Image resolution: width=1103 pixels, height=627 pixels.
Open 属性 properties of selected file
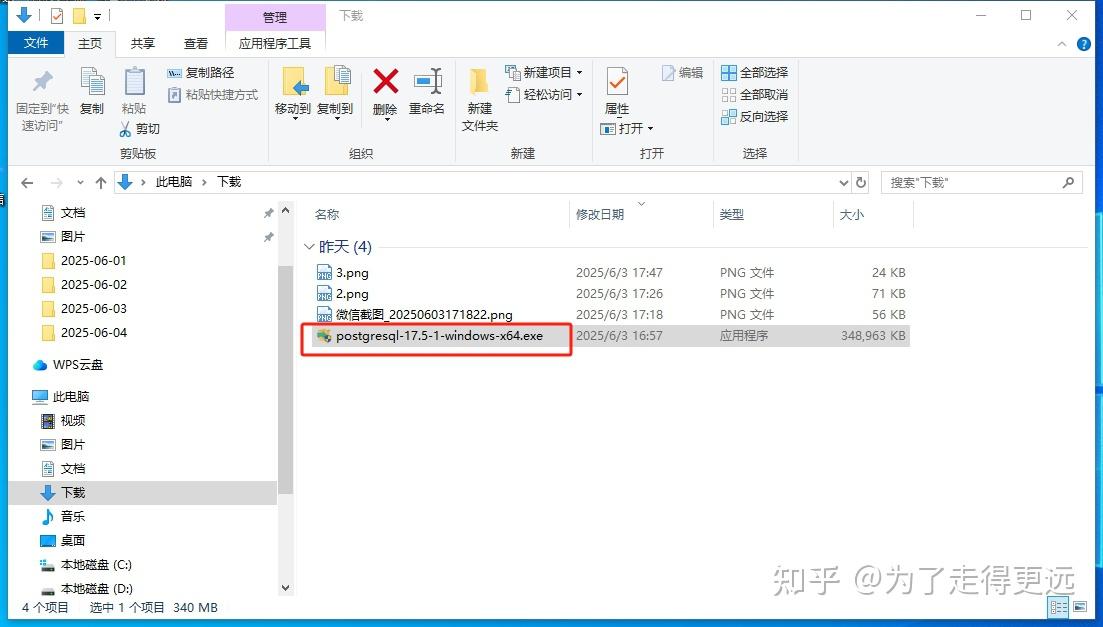coord(617,91)
